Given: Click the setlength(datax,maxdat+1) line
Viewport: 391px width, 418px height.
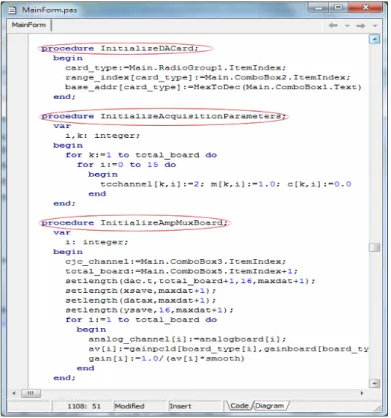Looking at the screenshot, I should pyautogui.click(x=140, y=300).
